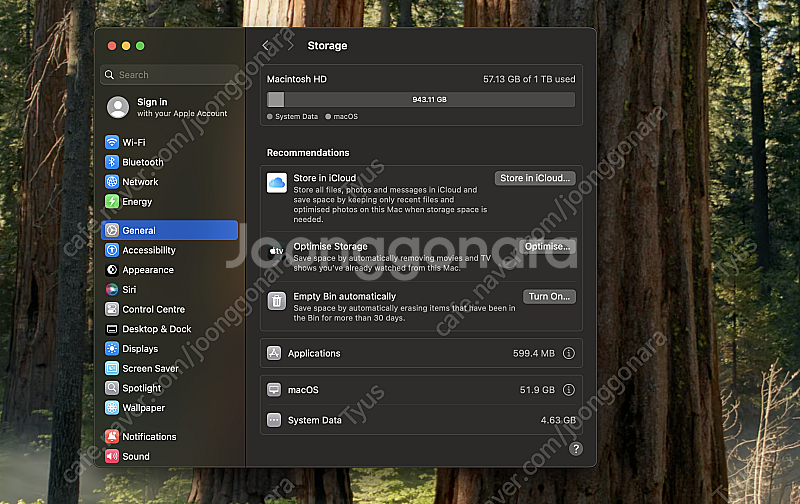Select the Displays sun icon

tap(112, 348)
